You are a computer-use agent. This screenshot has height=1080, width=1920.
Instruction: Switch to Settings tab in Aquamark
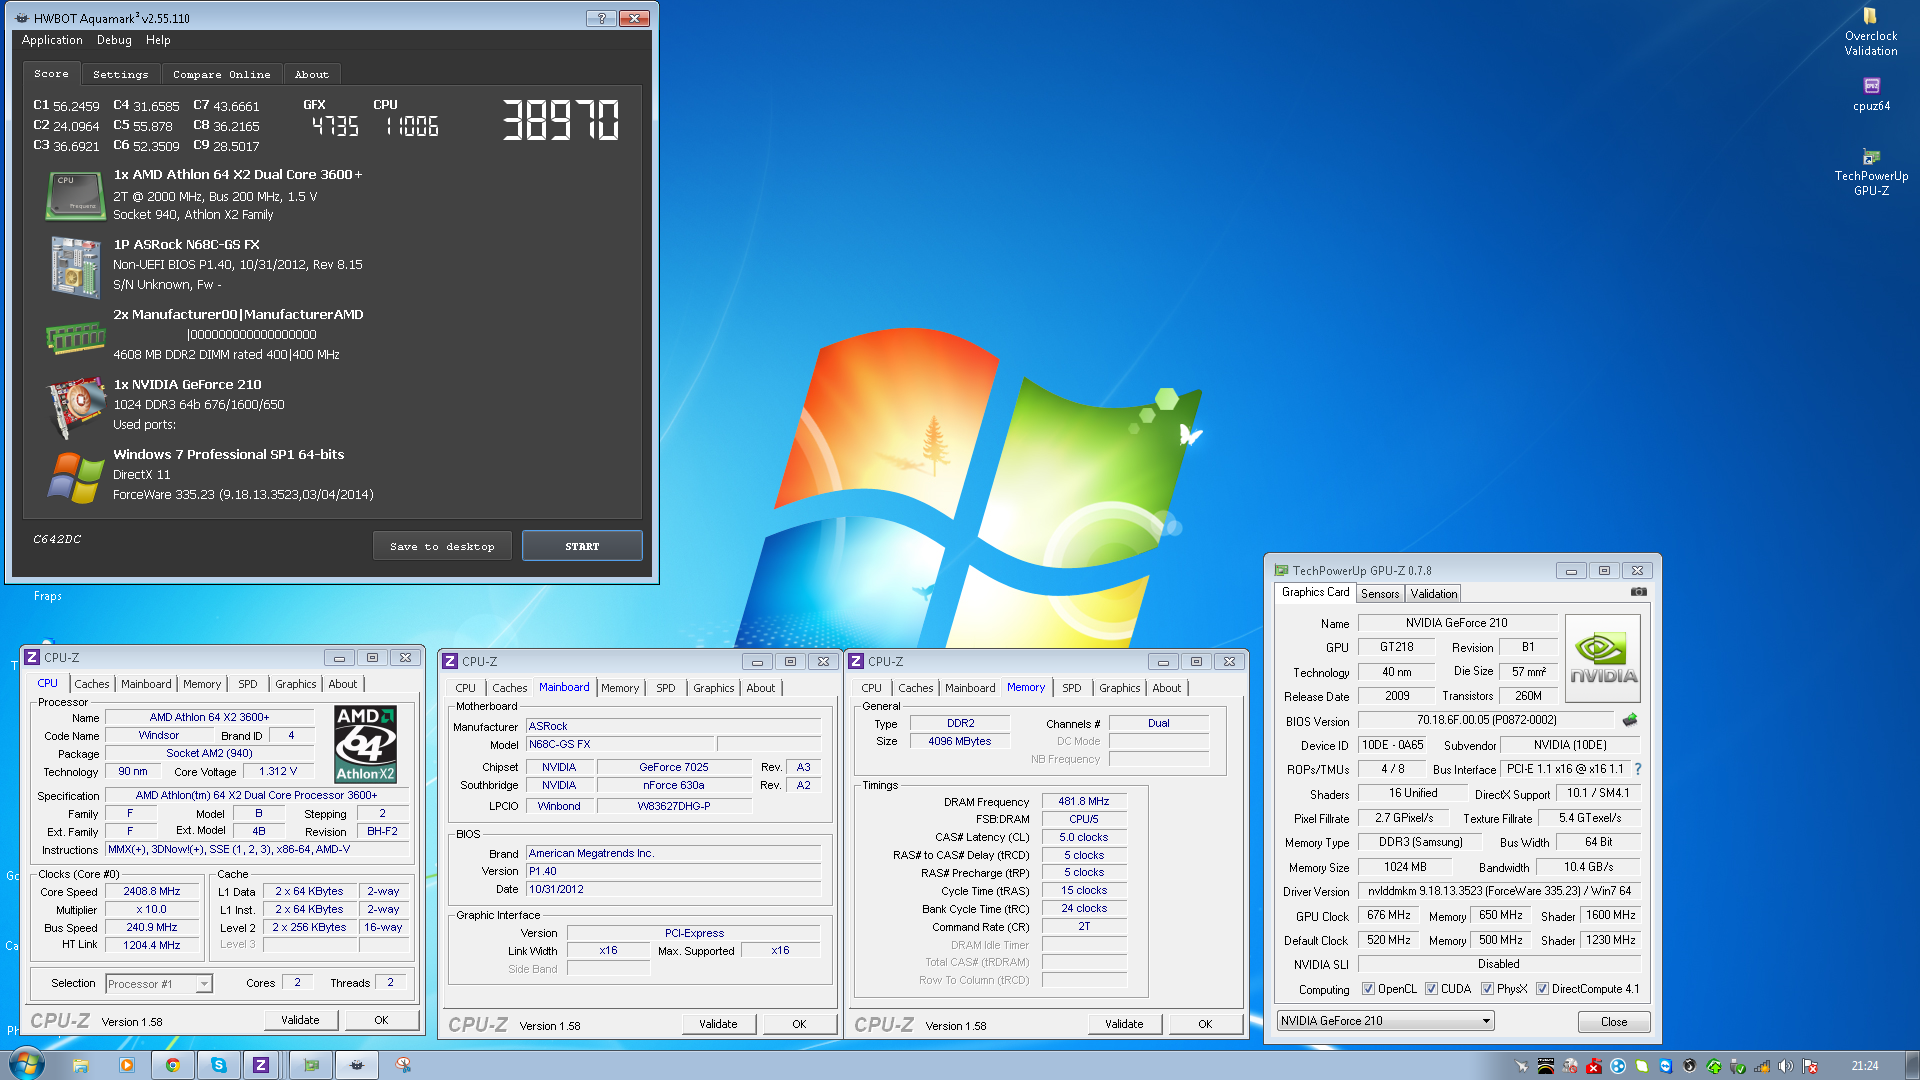(120, 74)
